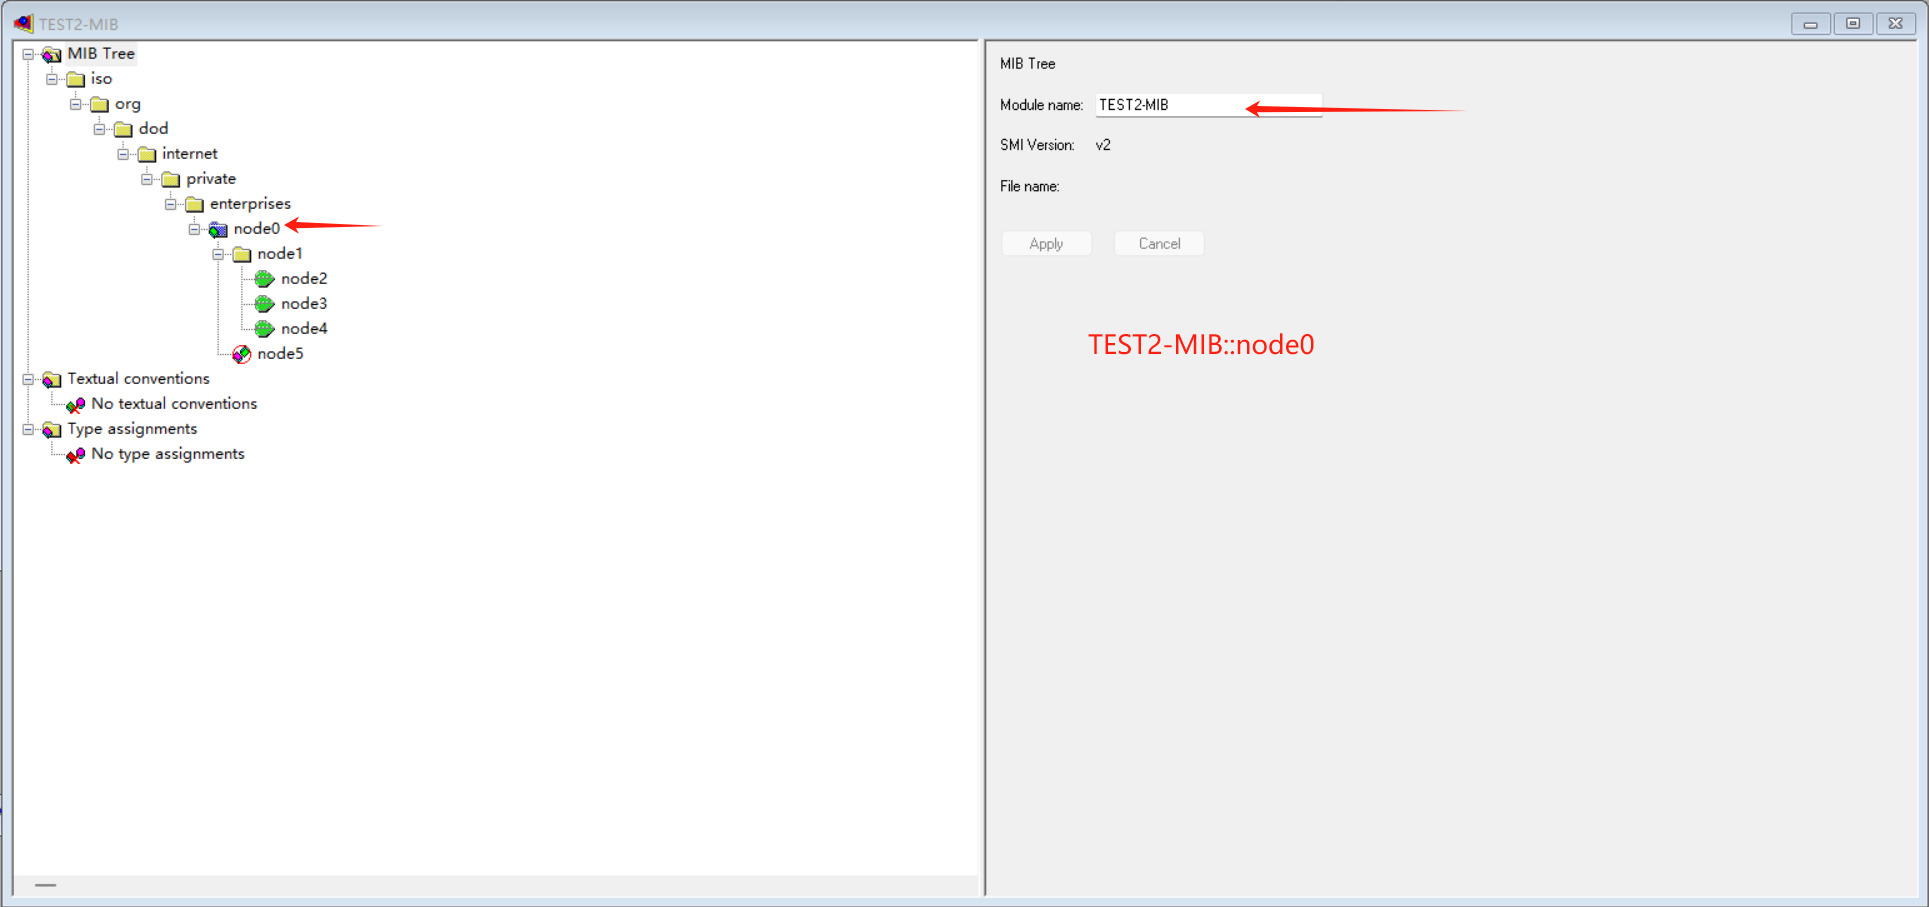The height and width of the screenshot is (907, 1929).
Task: Collapse the Textual conventions section
Action: point(28,379)
